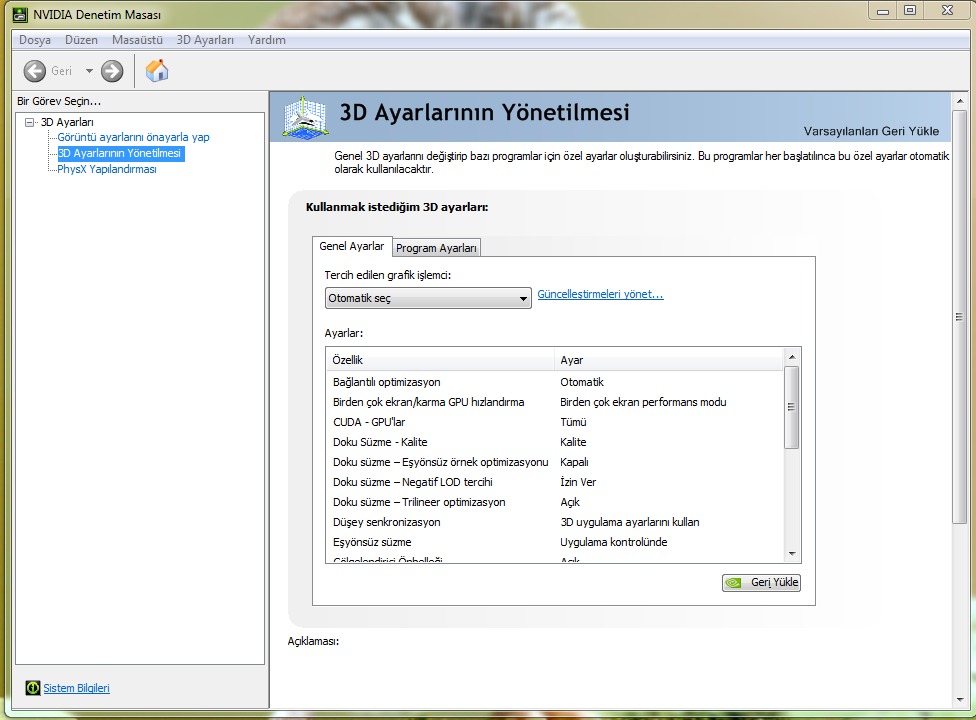
Task: Click the Özellik column header
Action: (440, 360)
